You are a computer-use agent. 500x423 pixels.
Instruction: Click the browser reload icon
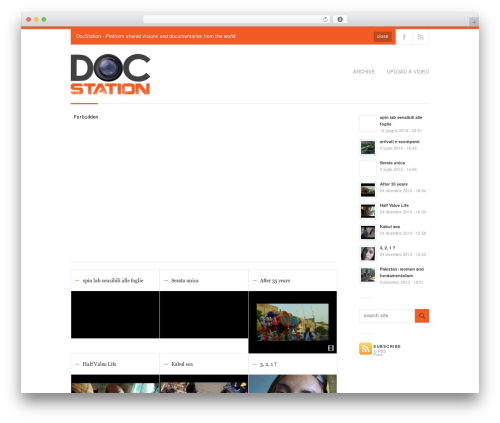coord(325,20)
